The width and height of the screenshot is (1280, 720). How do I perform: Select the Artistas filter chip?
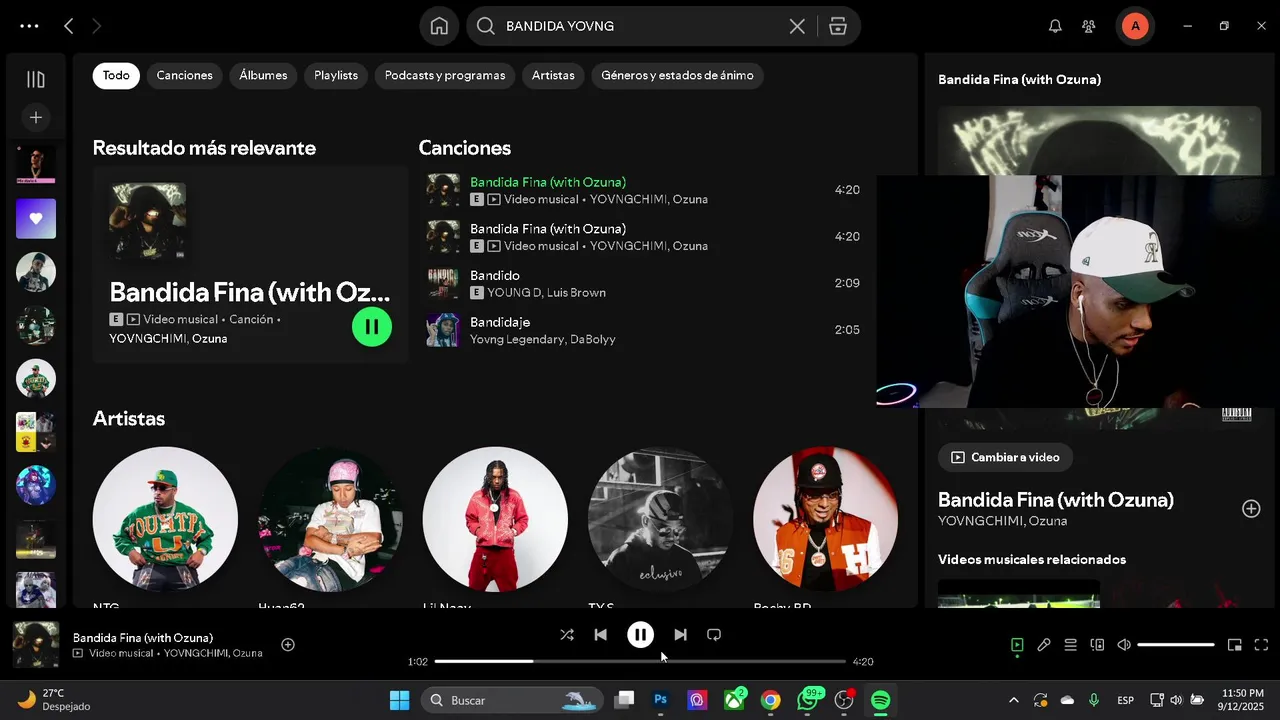pos(553,75)
